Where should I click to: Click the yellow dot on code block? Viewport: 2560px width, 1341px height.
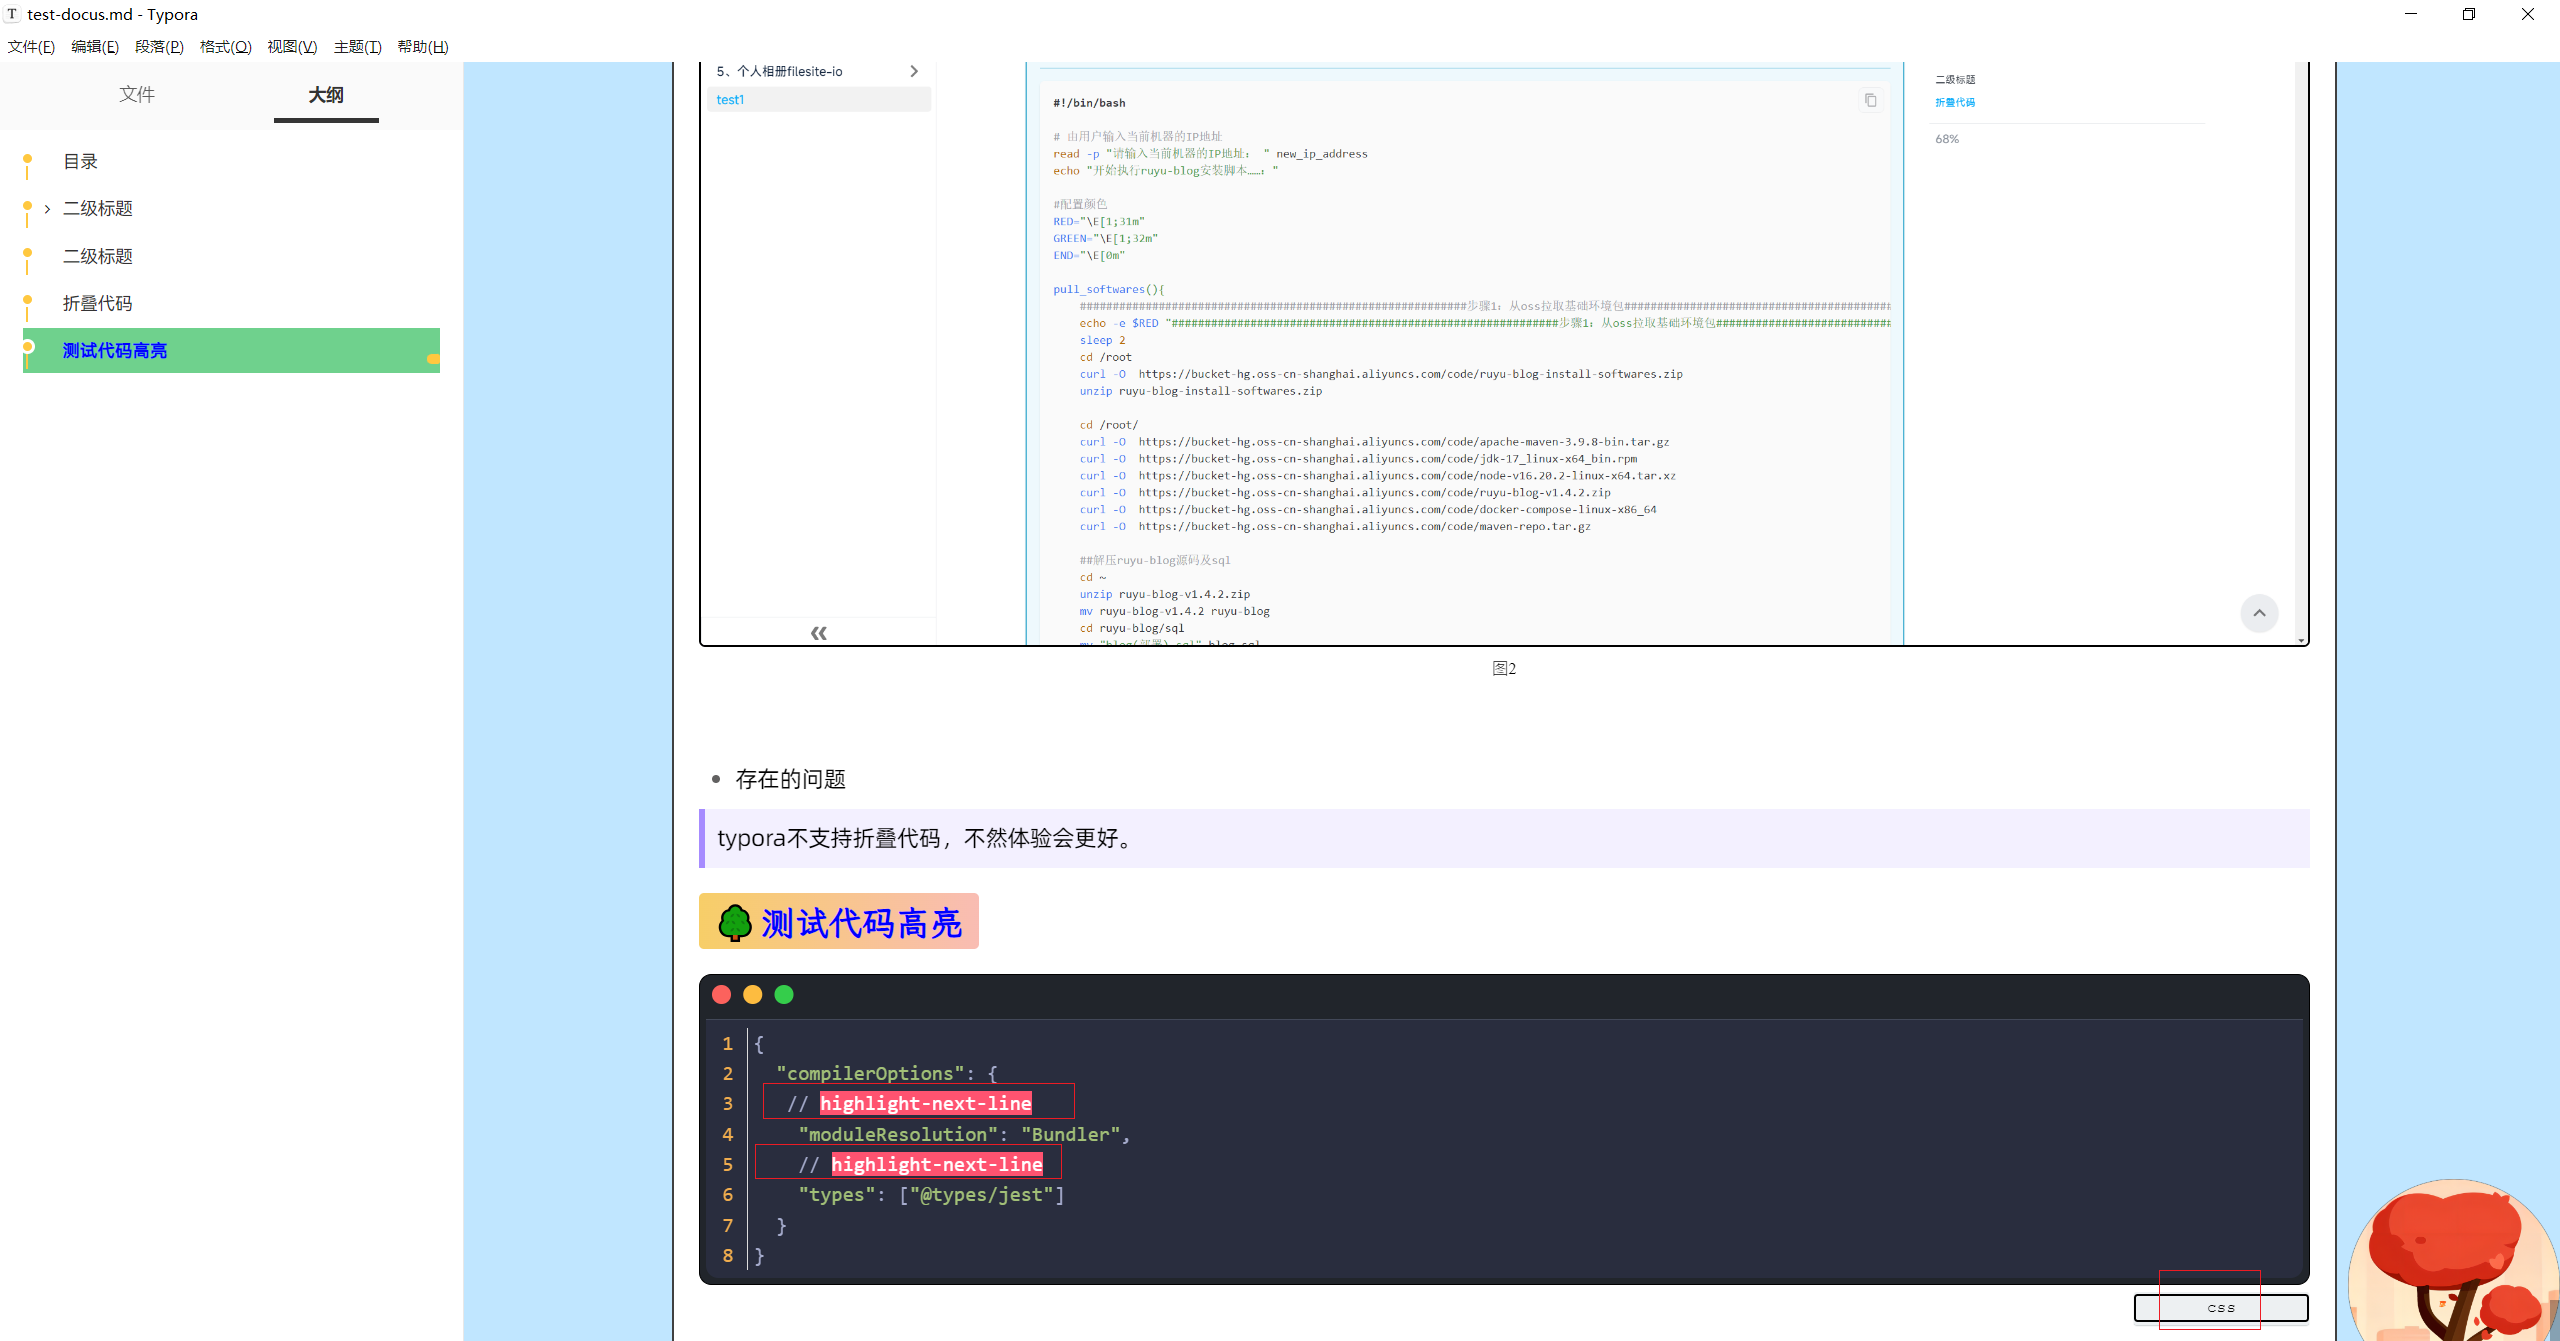click(x=753, y=994)
